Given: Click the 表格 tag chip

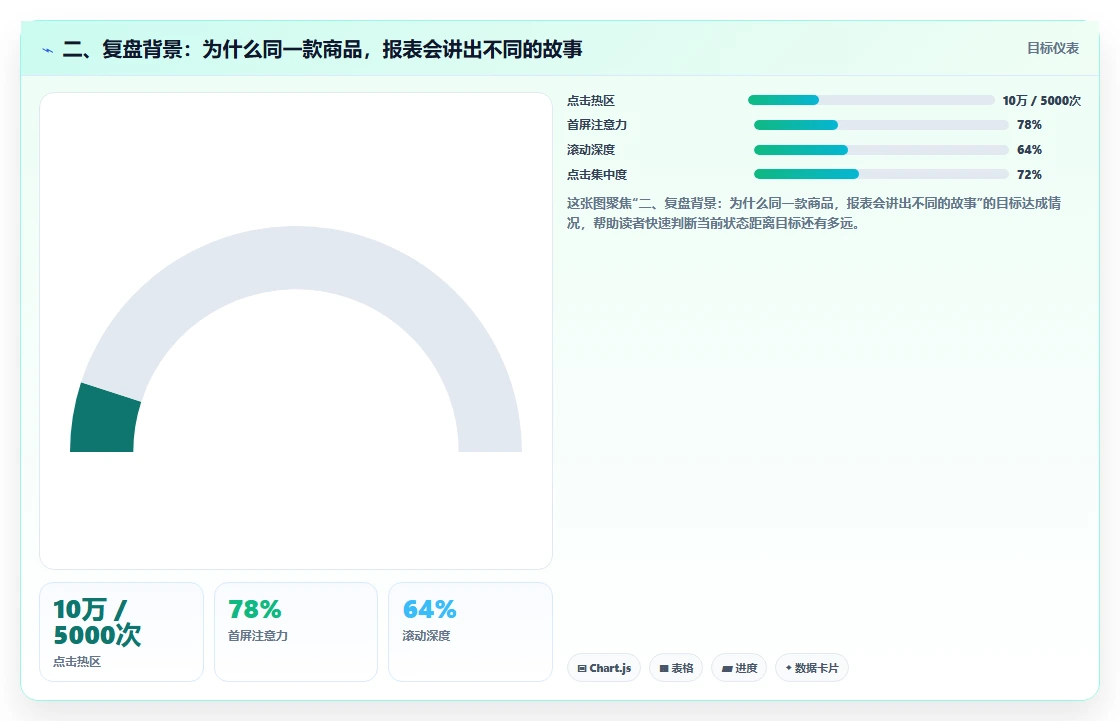Looking at the screenshot, I should coord(676,668).
